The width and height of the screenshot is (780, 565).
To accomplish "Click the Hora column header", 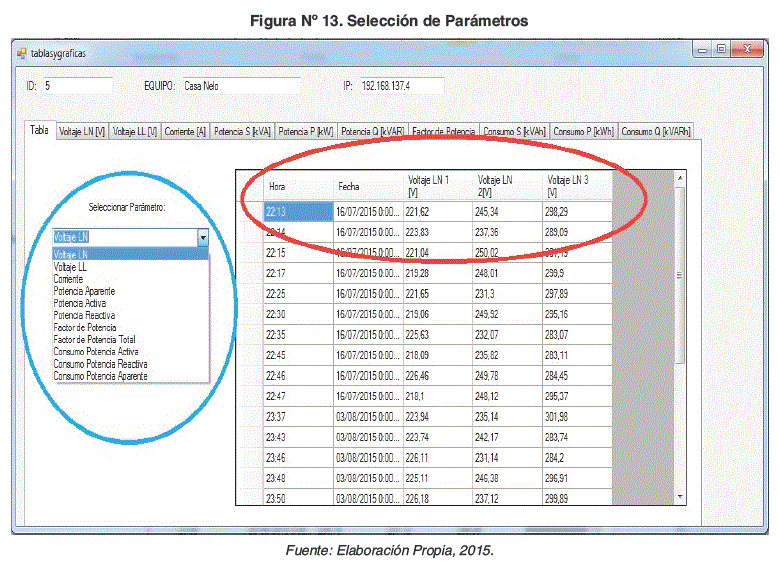I will pyautogui.click(x=298, y=185).
